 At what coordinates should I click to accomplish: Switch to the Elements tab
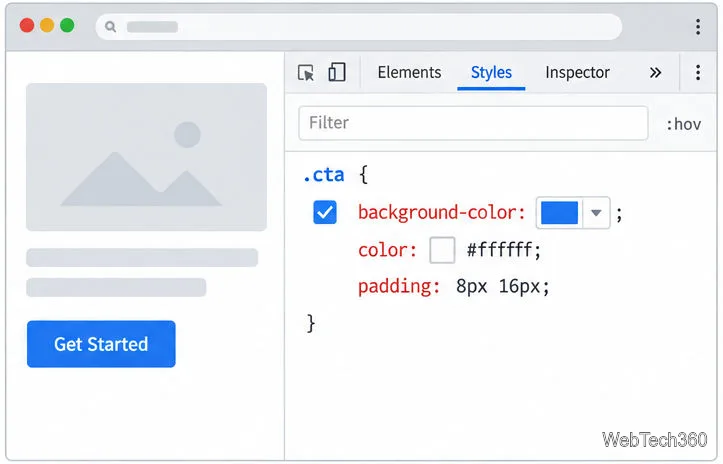coord(409,72)
